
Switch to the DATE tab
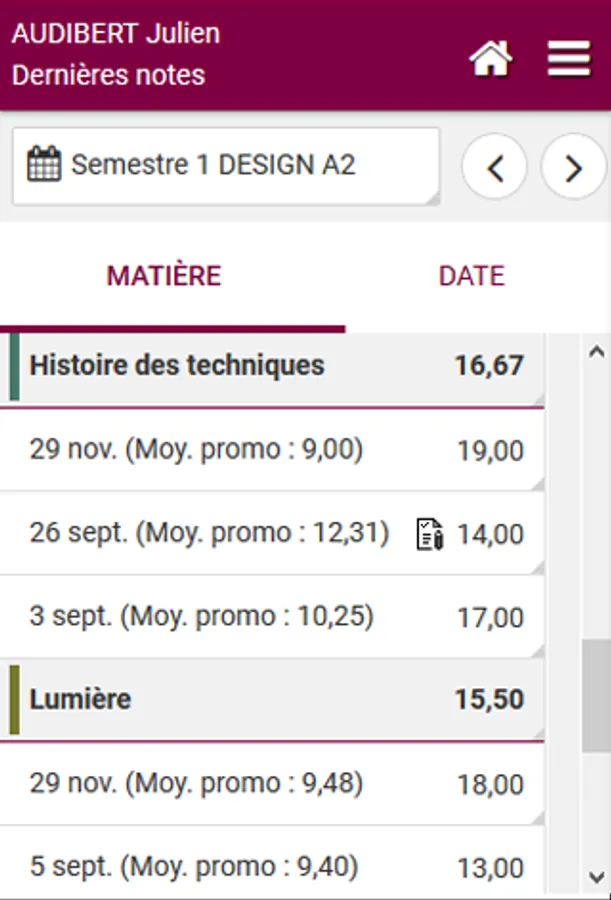click(471, 276)
